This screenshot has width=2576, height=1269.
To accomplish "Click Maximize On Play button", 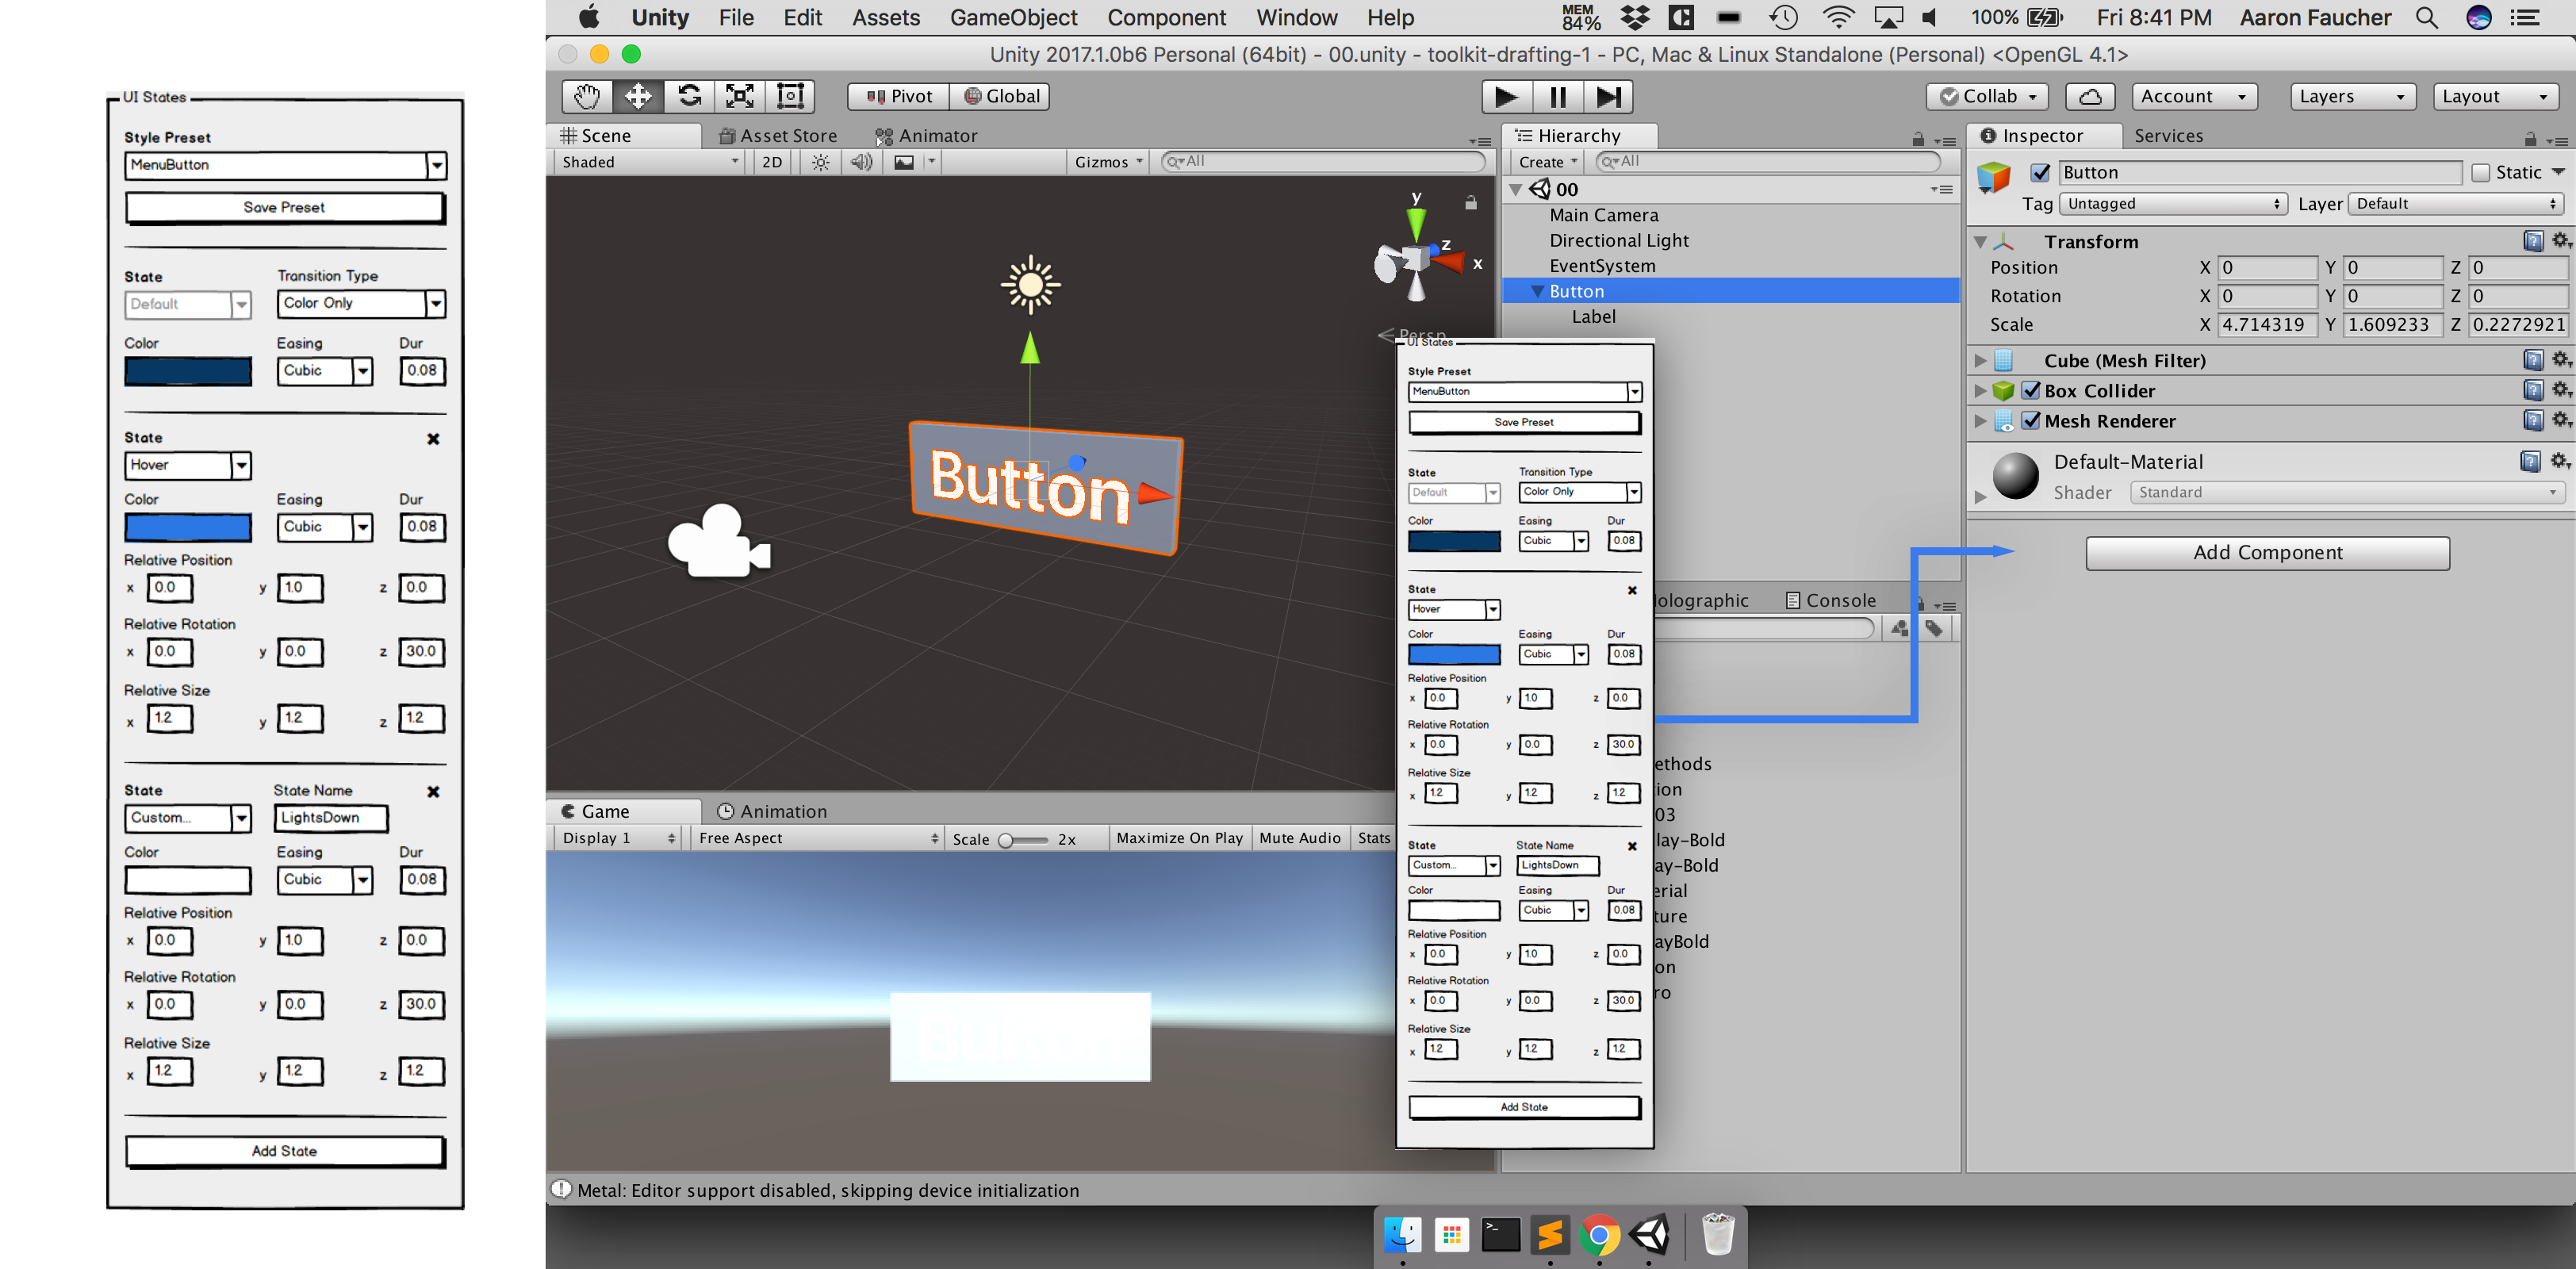I will click(1179, 838).
